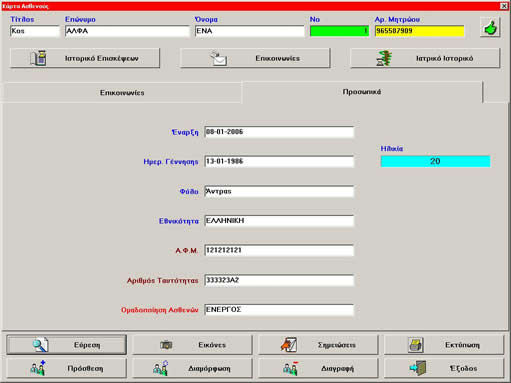Click the Έναρξη label

(185, 132)
